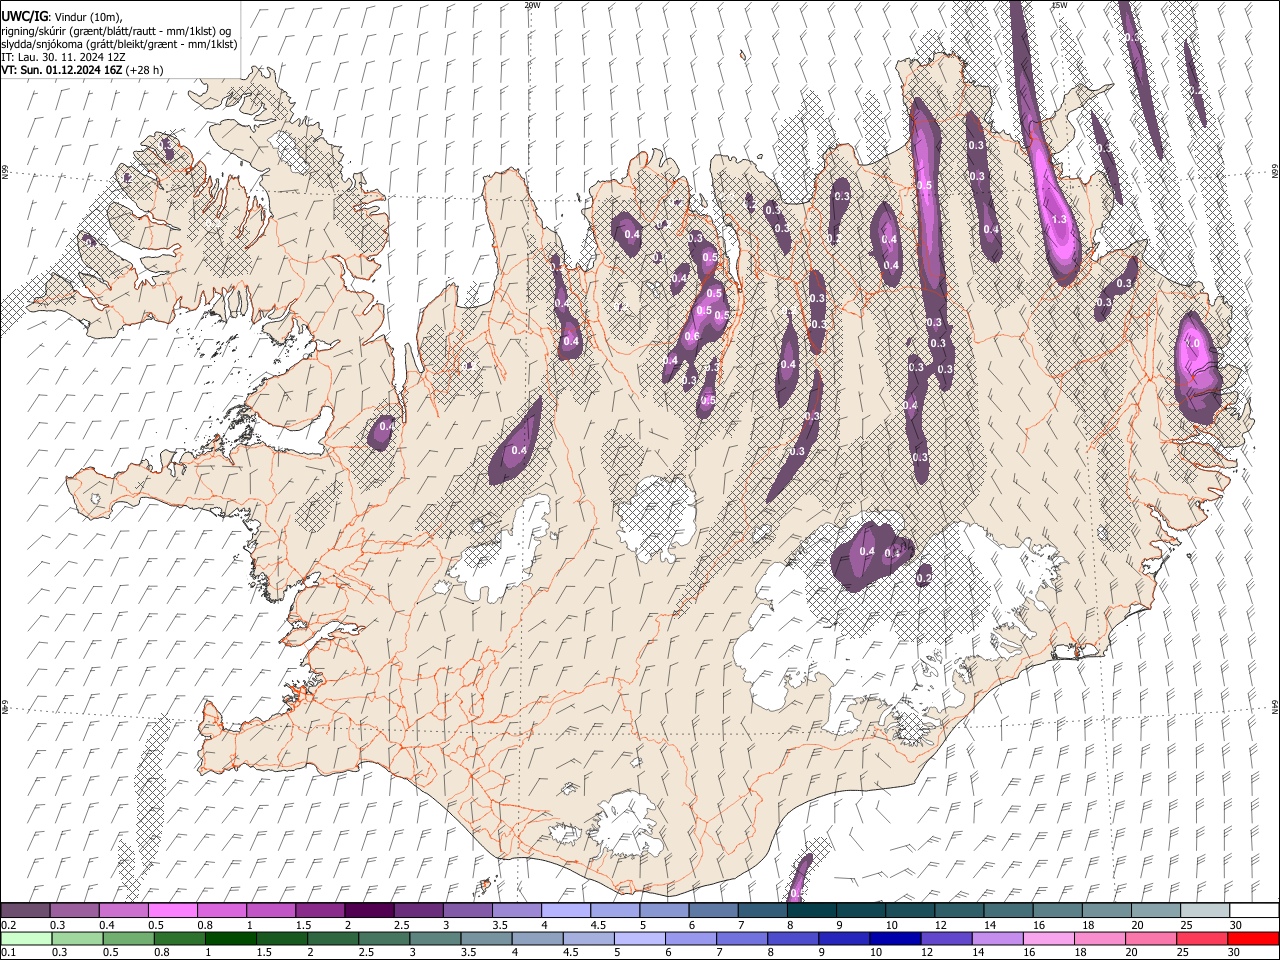Click the red 25 swatch in bottom legend row
The height and width of the screenshot is (960, 1280).
[x=1203, y=939]
